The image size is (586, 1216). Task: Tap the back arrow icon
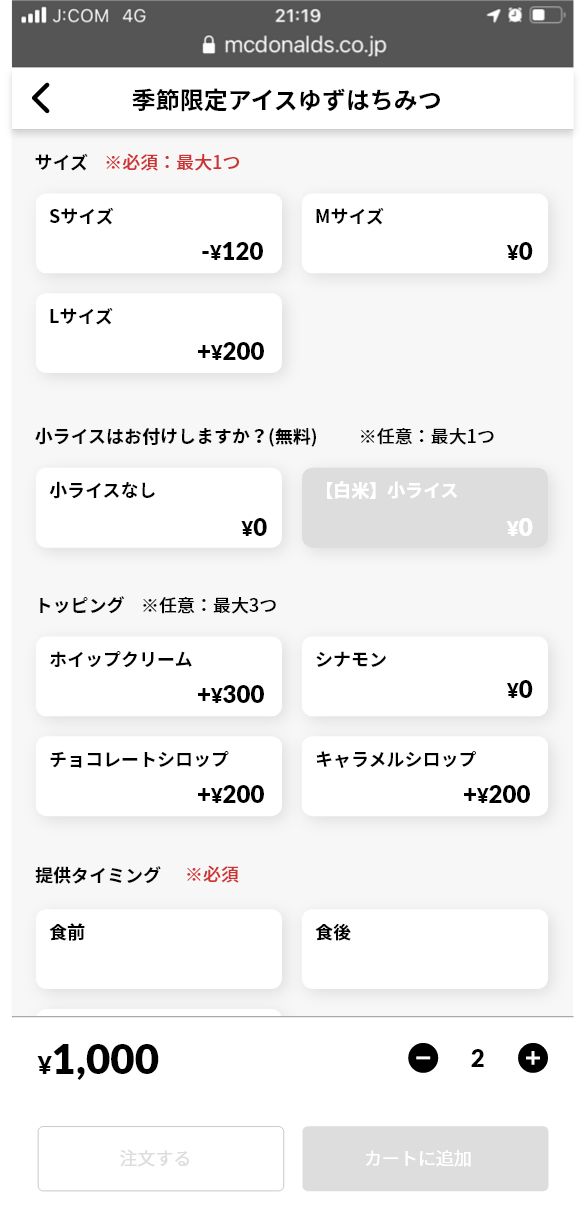tap(39, 97)
